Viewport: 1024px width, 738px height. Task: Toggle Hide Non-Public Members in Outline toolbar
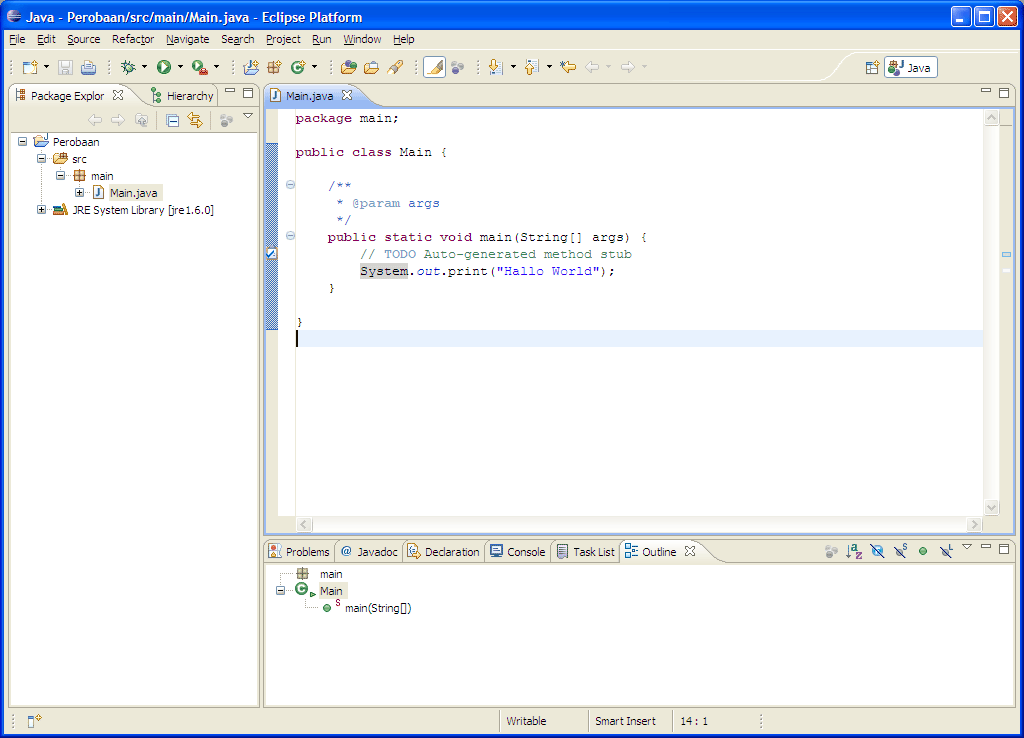pos(923,551)
